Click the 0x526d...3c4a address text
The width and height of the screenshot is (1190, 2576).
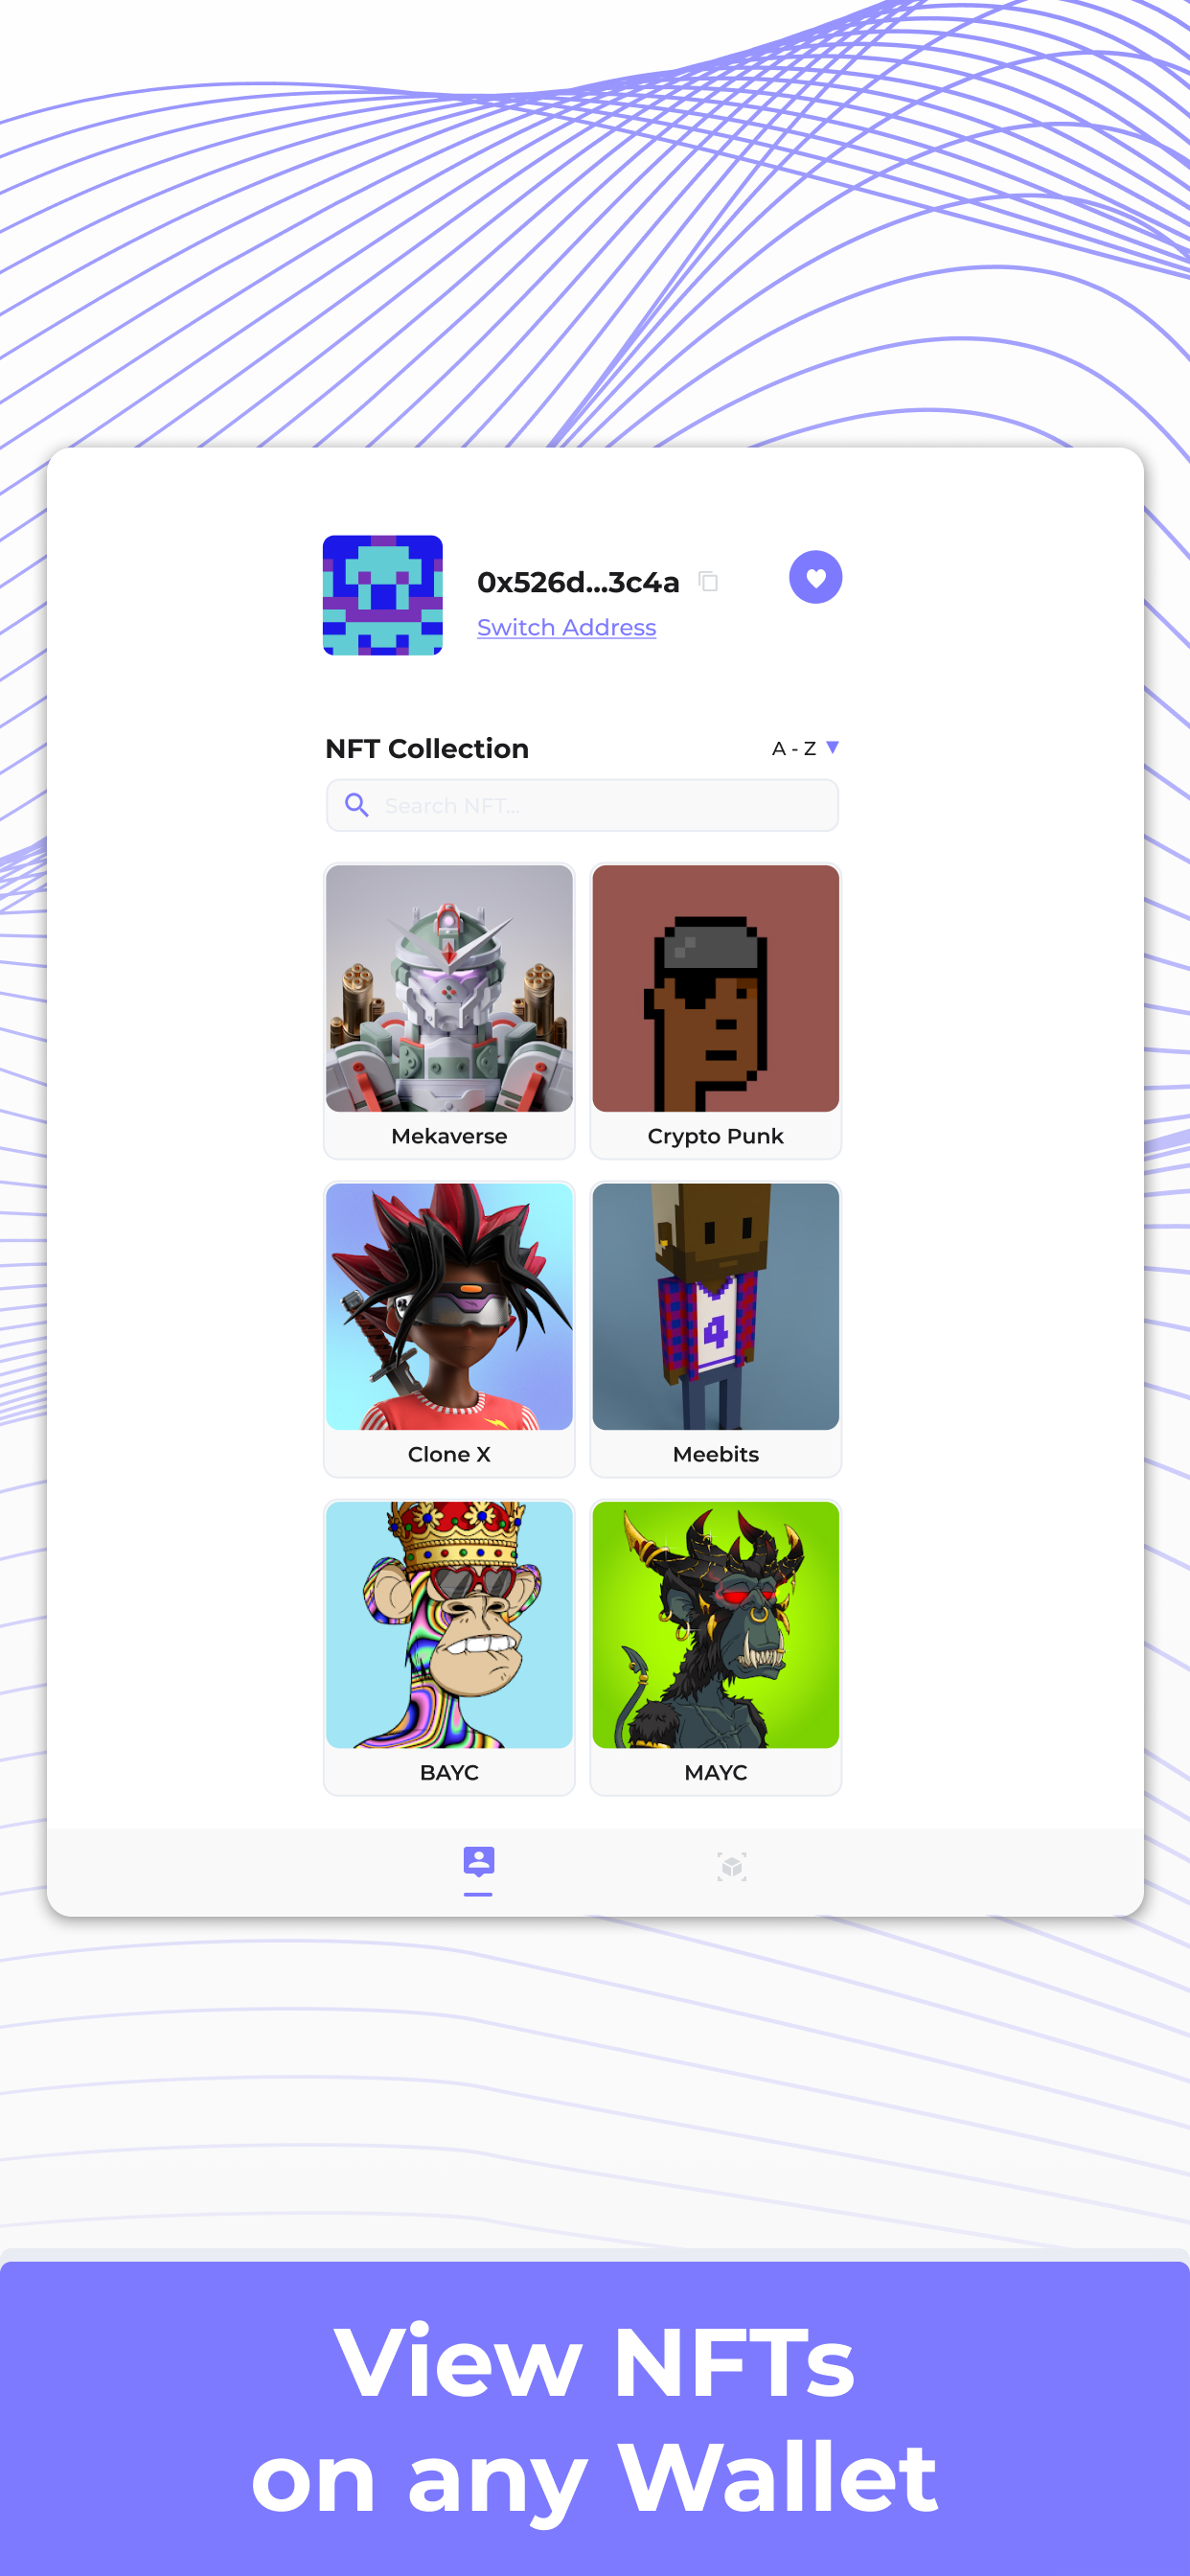(x=578, y=582)
